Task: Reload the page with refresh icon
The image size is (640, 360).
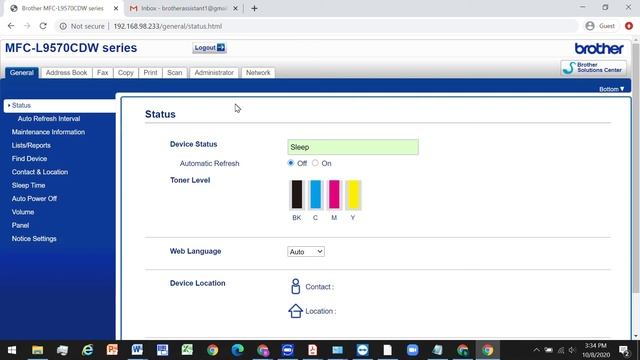Action: pyautogui.click(x=43, y=26)
